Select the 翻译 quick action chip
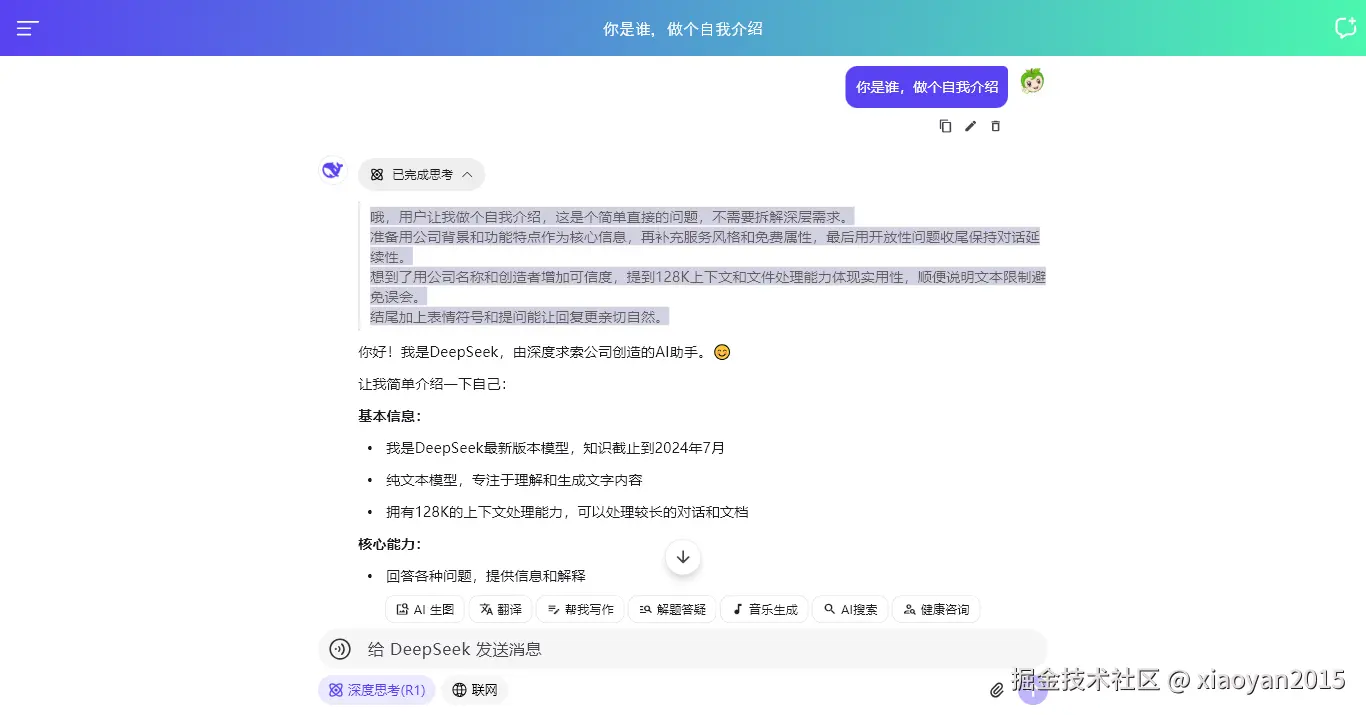The height and width of the screenshot is (715, 1366). [x=500, y=609]
